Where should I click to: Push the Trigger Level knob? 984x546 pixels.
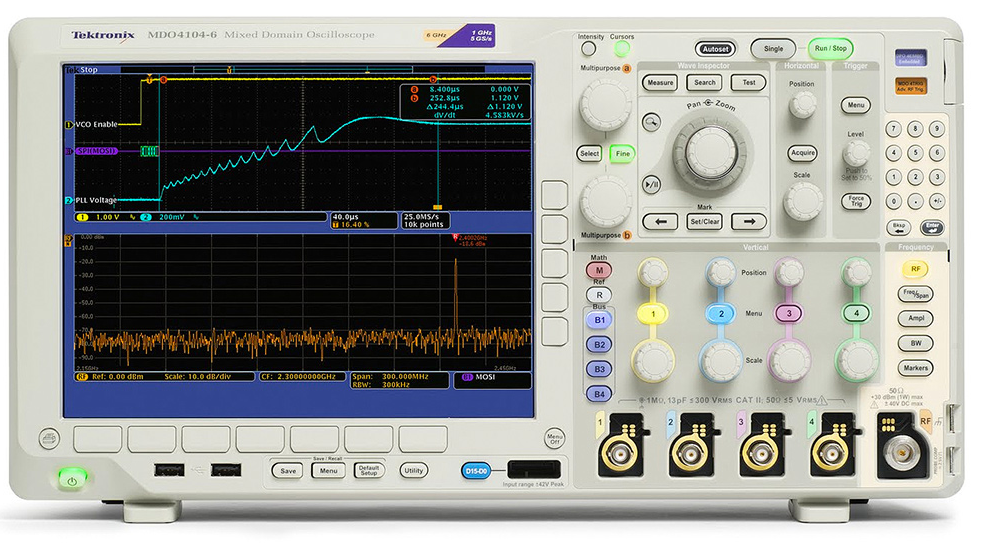point(856,153)
